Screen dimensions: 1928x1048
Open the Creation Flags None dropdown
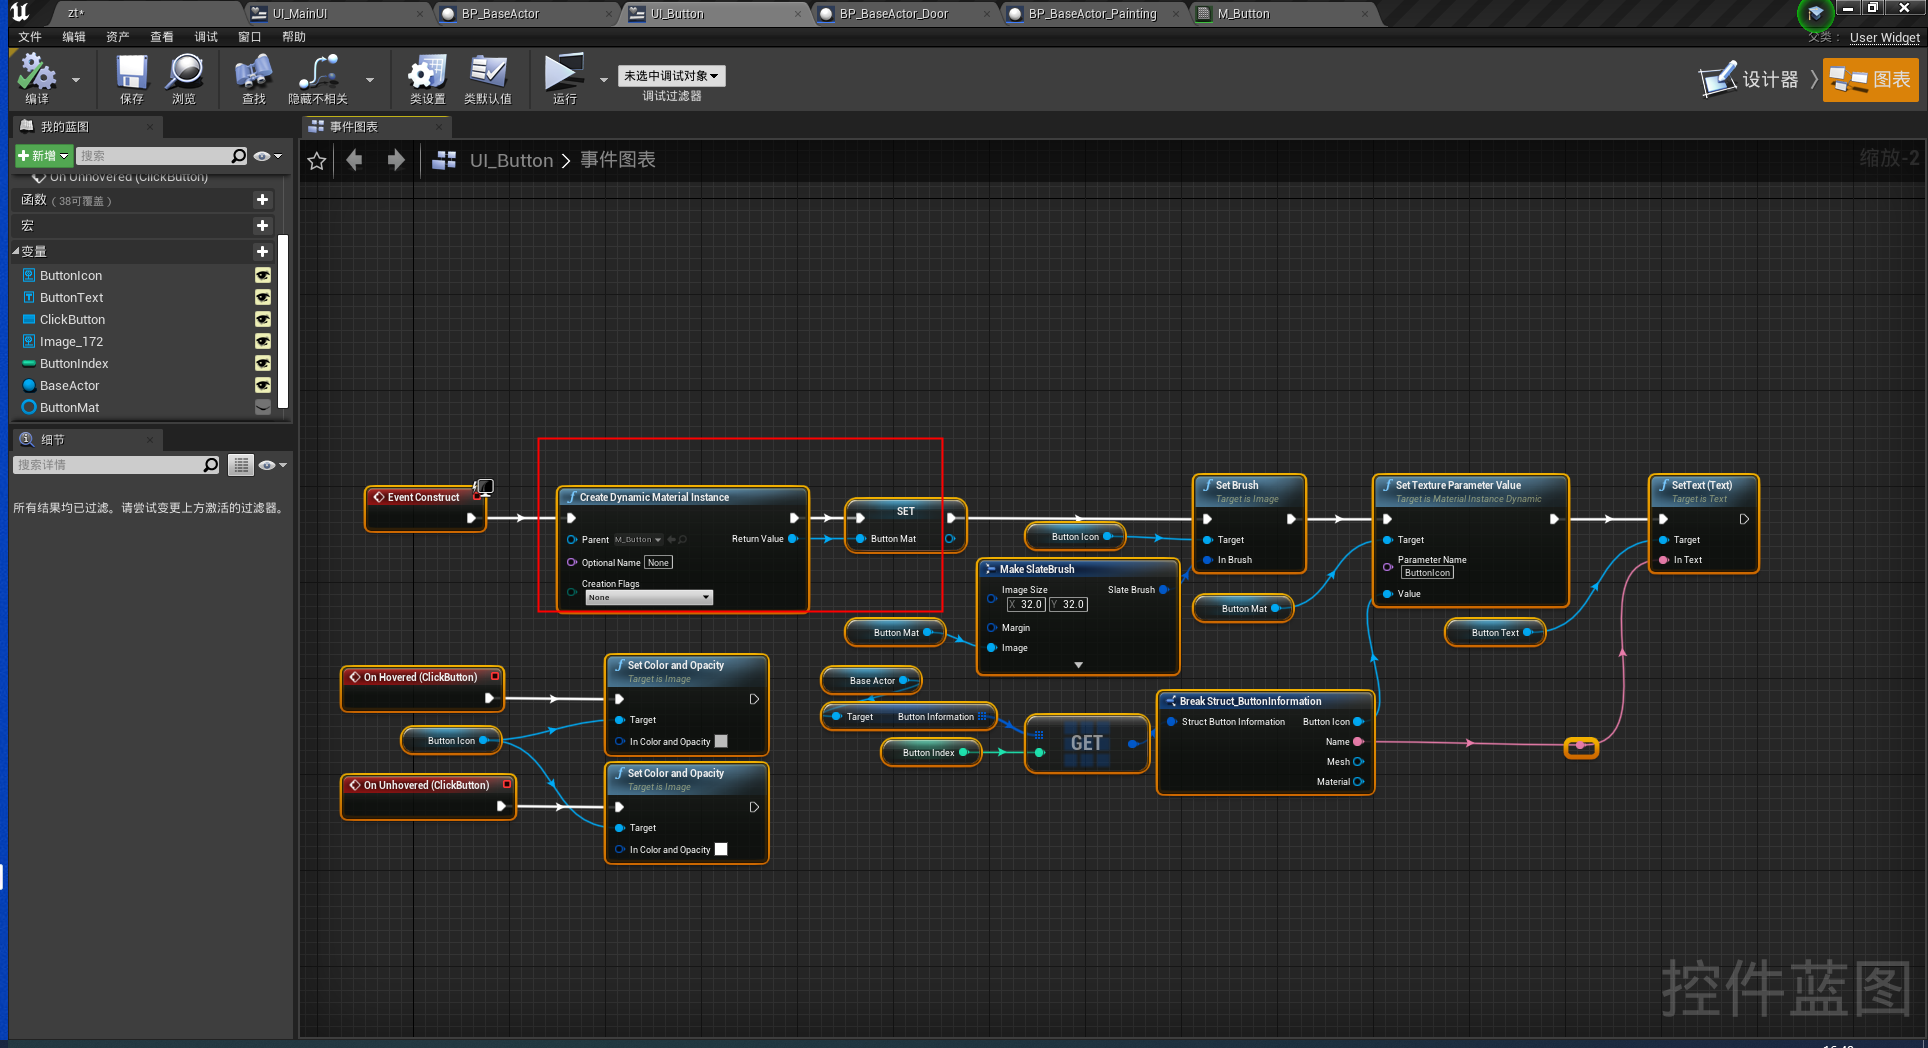pos(649,597)
